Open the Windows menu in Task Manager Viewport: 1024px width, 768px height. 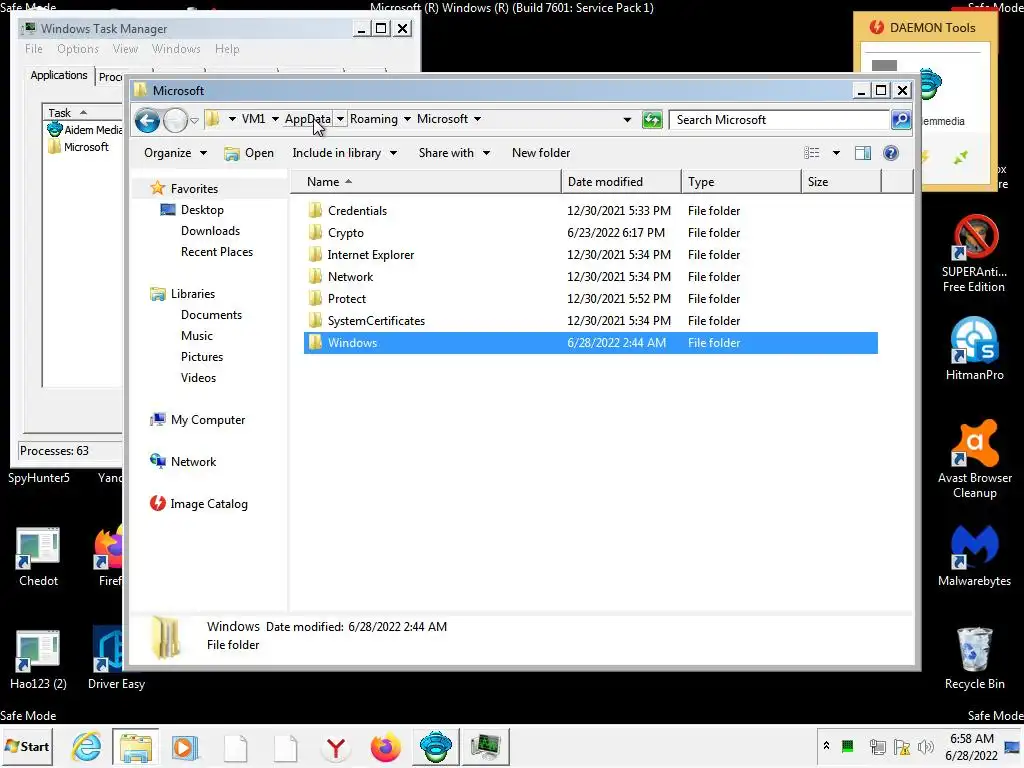176,49
